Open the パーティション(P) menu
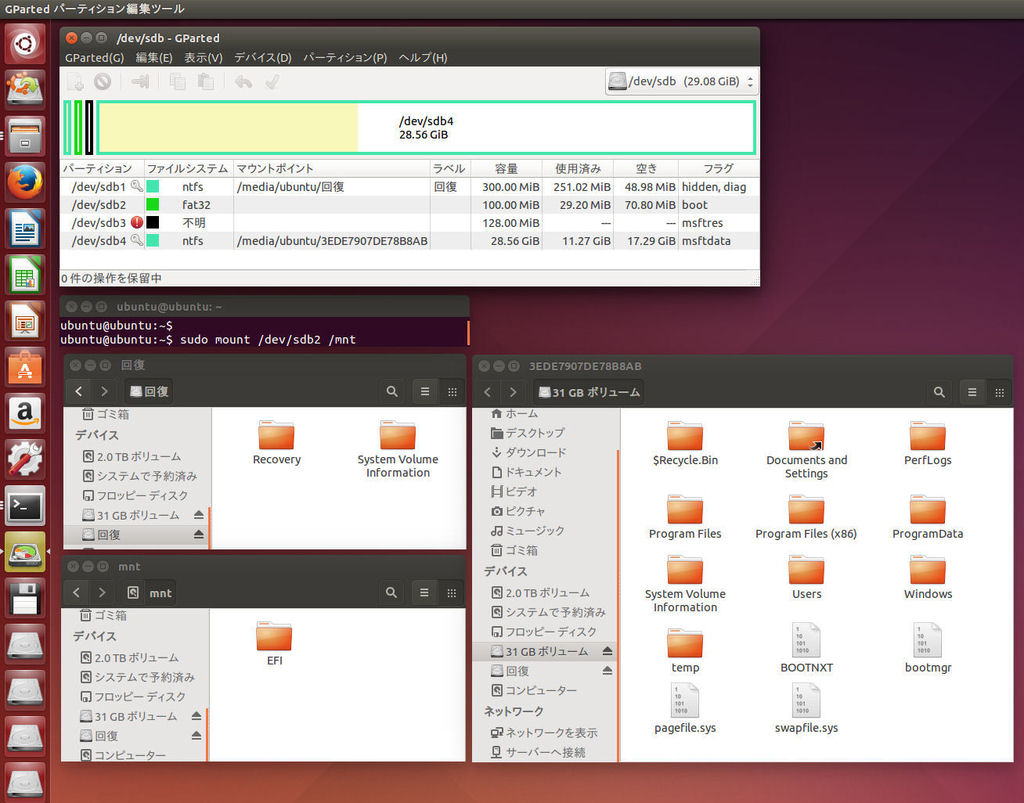This screenshot has height=803, width=1024. 345,57
